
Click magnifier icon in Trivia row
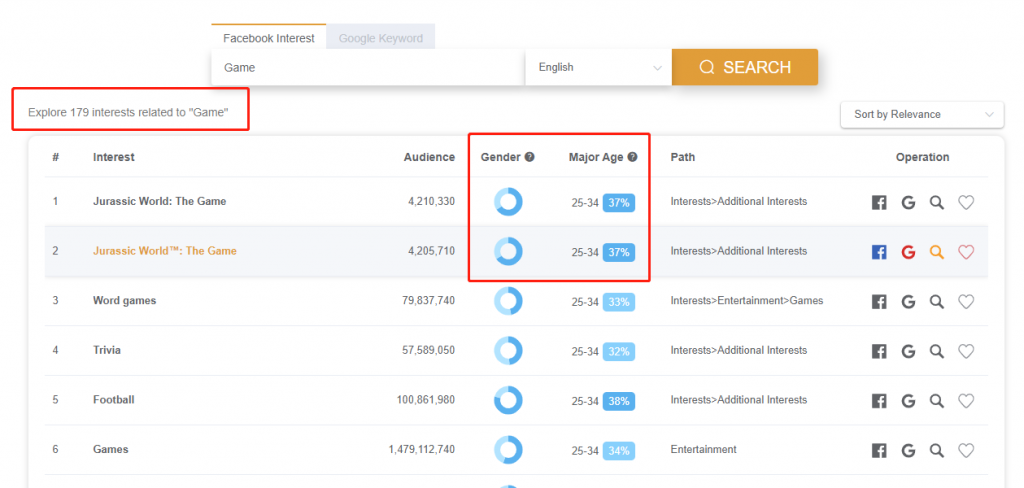point(937,351)
